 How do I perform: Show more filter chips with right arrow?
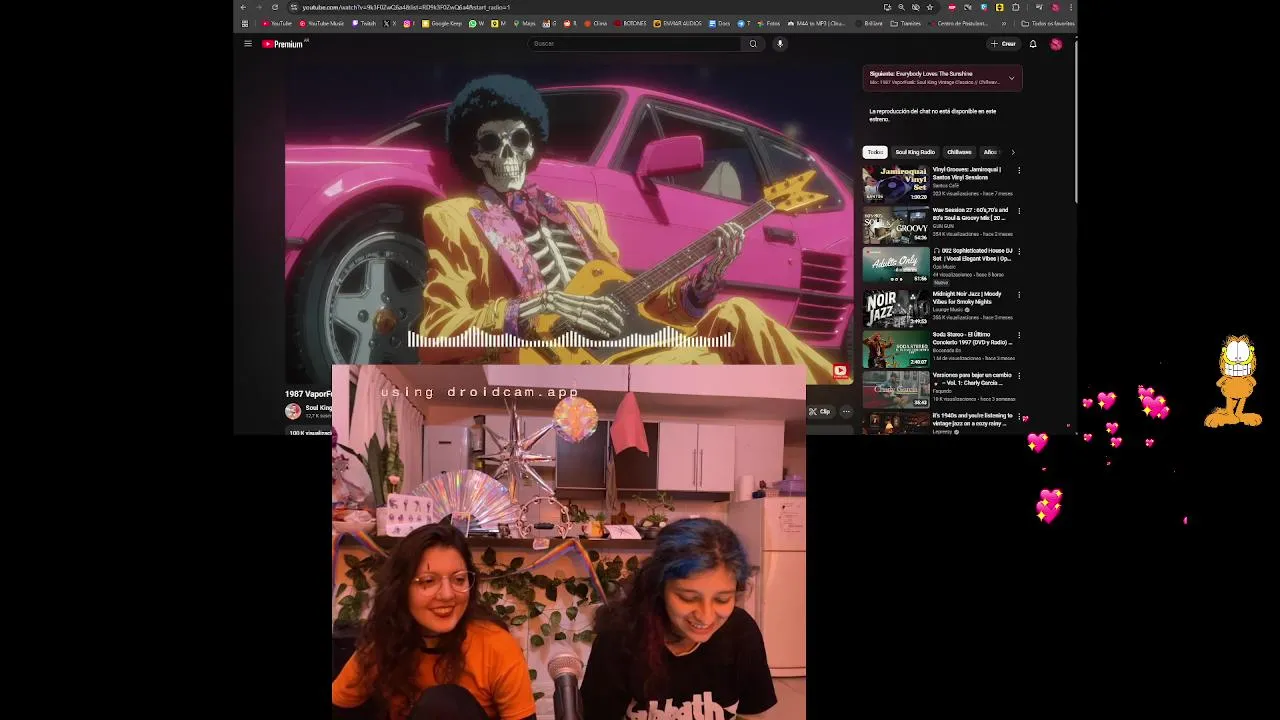(x=1012, y=152)
